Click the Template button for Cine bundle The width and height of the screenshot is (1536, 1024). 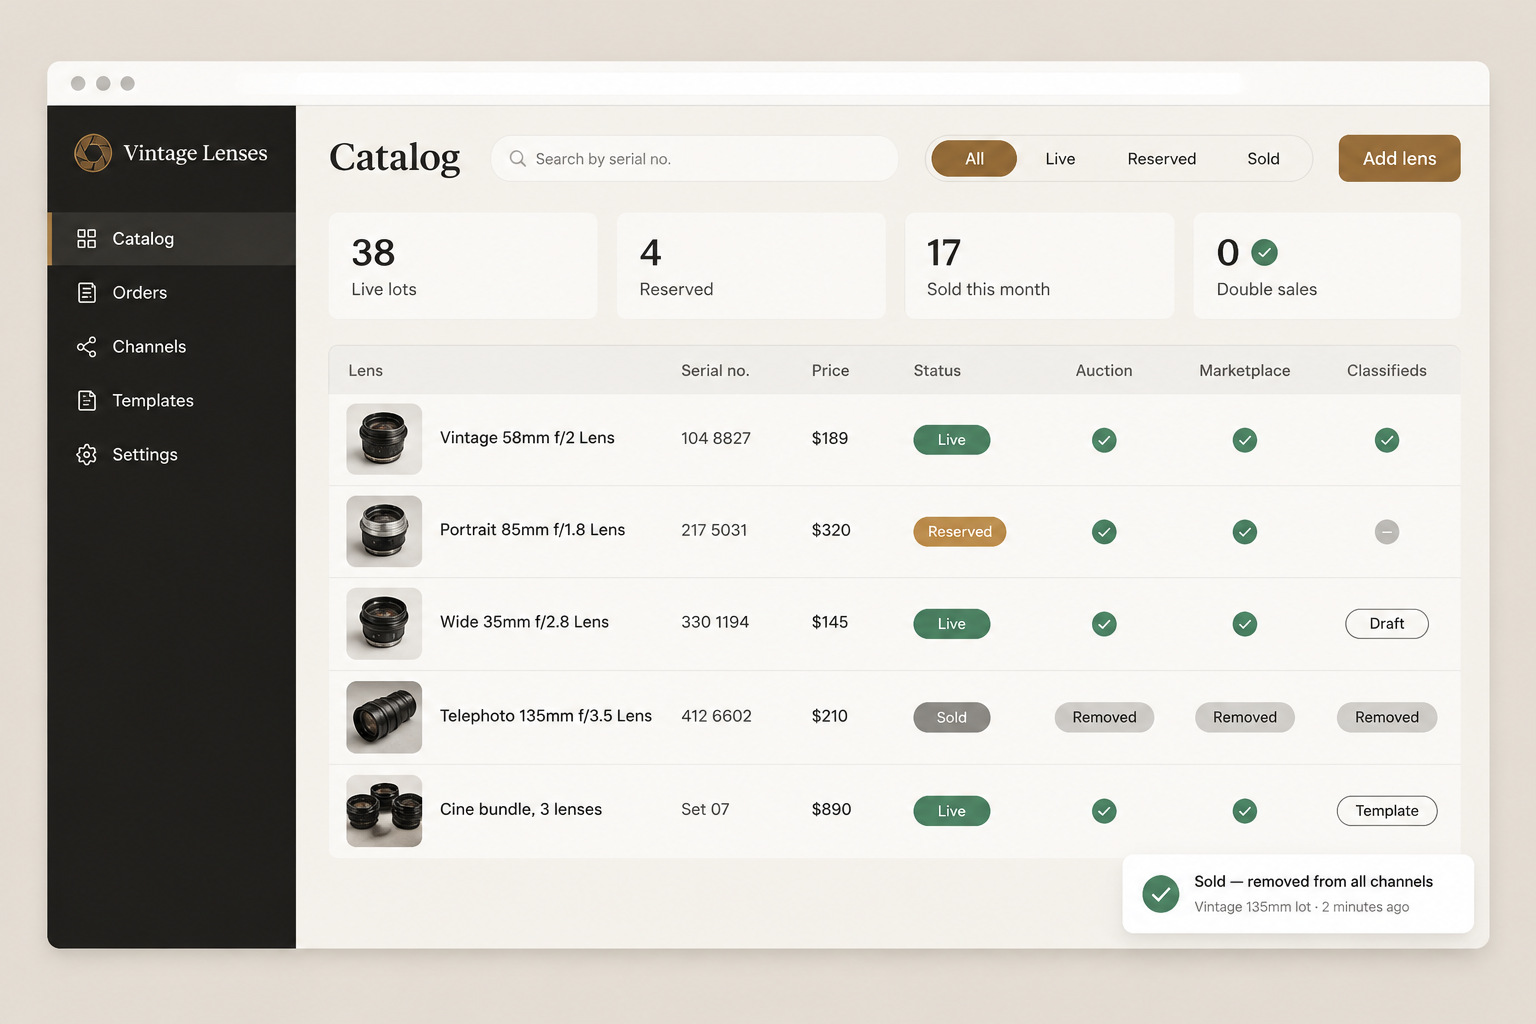click(x=1387, y=811)
